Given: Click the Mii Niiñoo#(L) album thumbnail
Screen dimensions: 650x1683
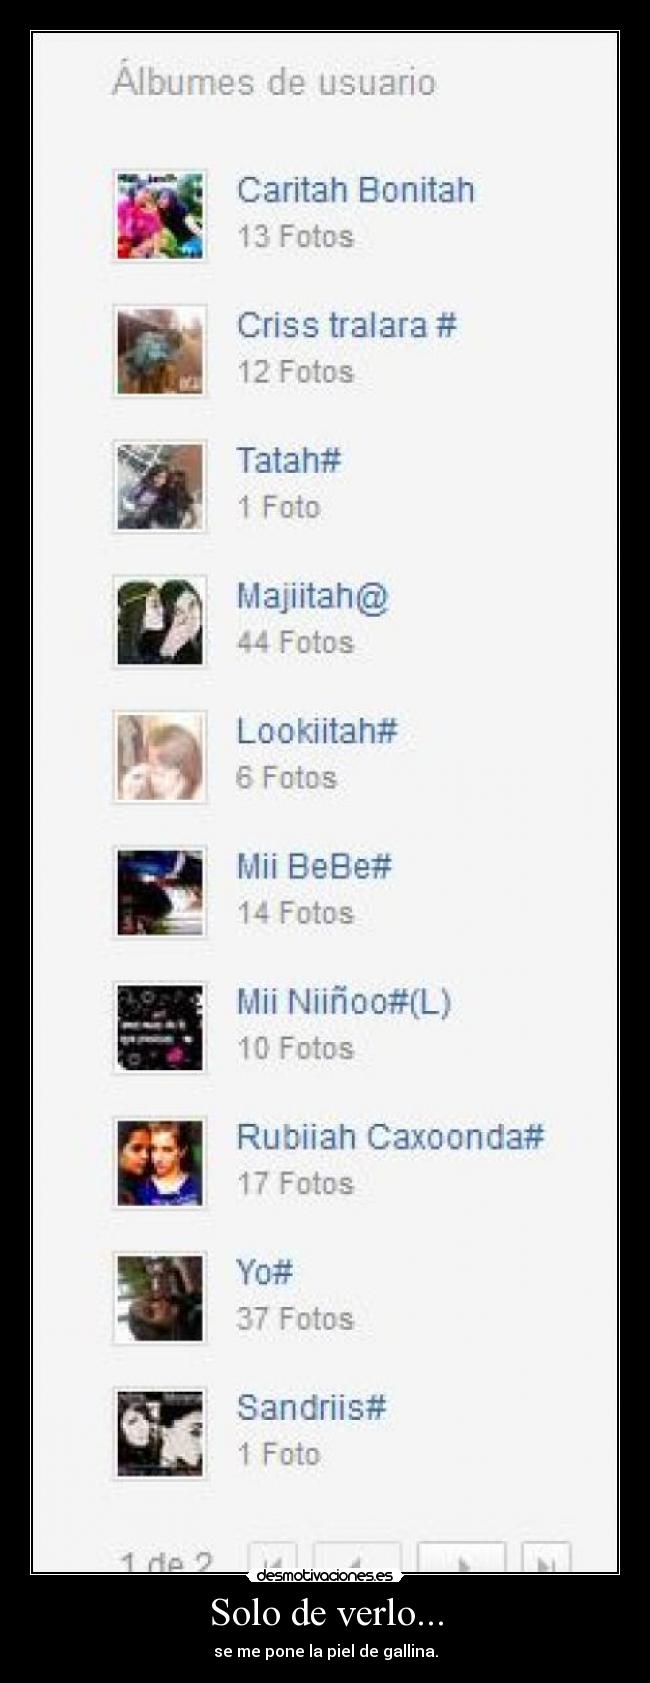Looking at the screenshot, I should point(160,1028).
